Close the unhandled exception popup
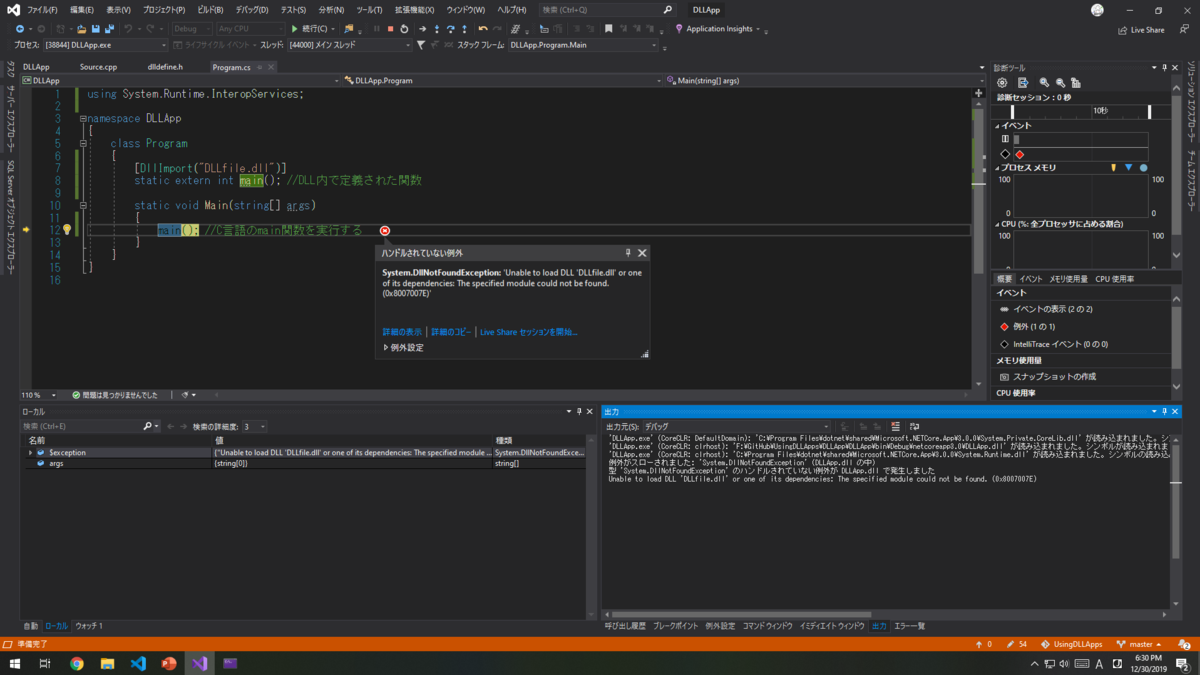The width and height of the screenshot is (1200, 675). (642, 254)
